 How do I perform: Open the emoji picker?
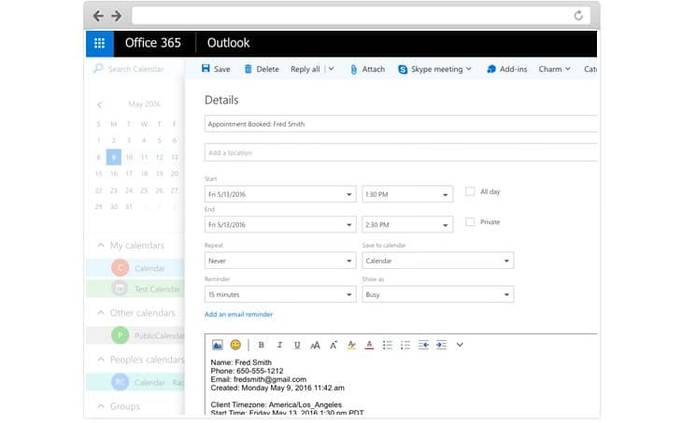(235, 345)
